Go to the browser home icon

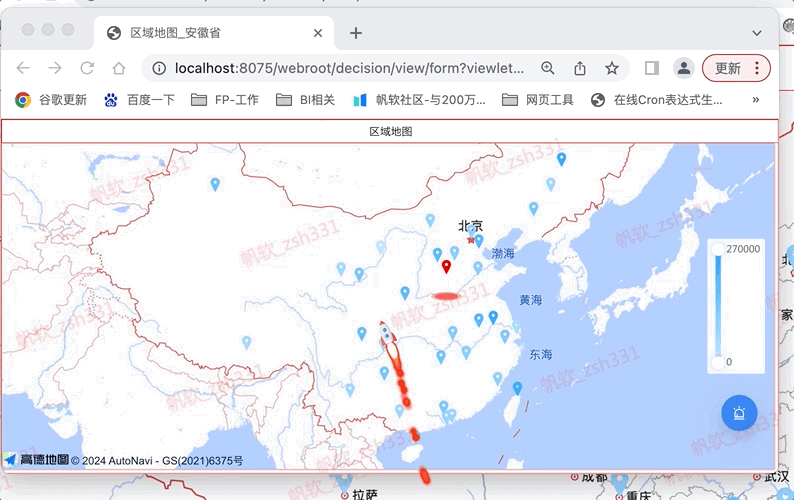(118, 68)
